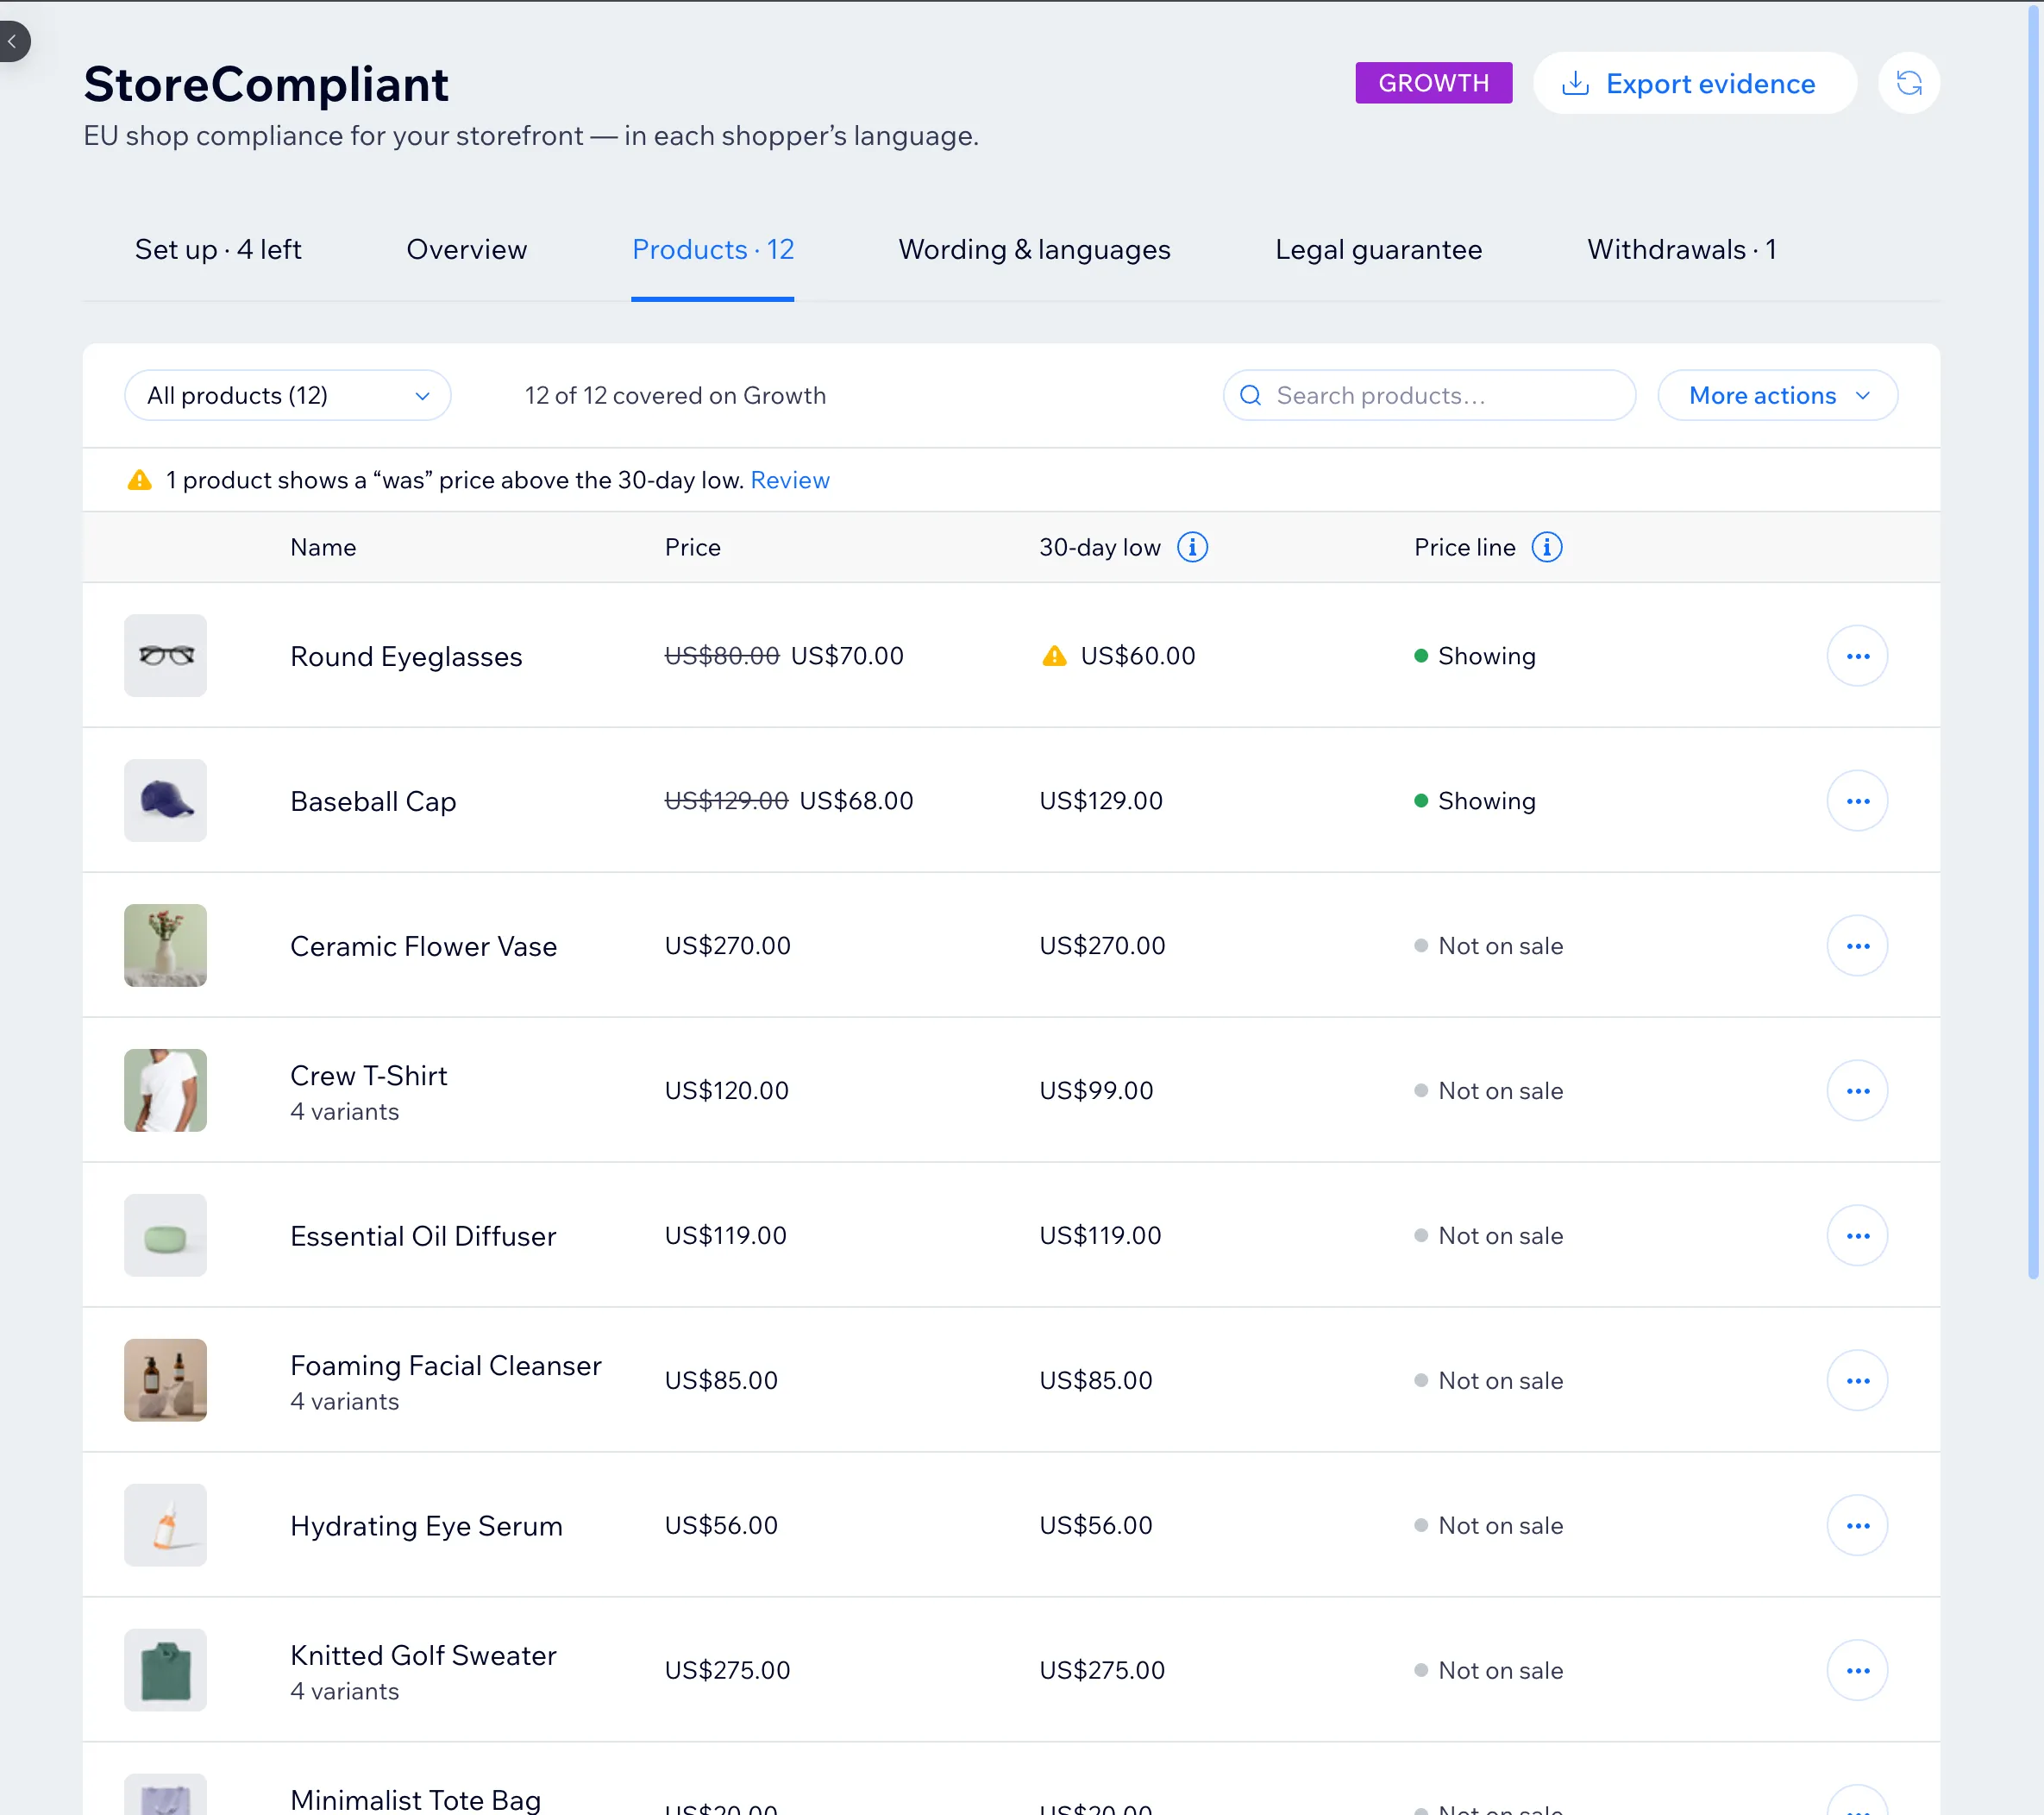The height and width of the screenshot is (1815, 2044).
Task: Open more options for Baseball Cap
Action: [x=1857, y=801]
